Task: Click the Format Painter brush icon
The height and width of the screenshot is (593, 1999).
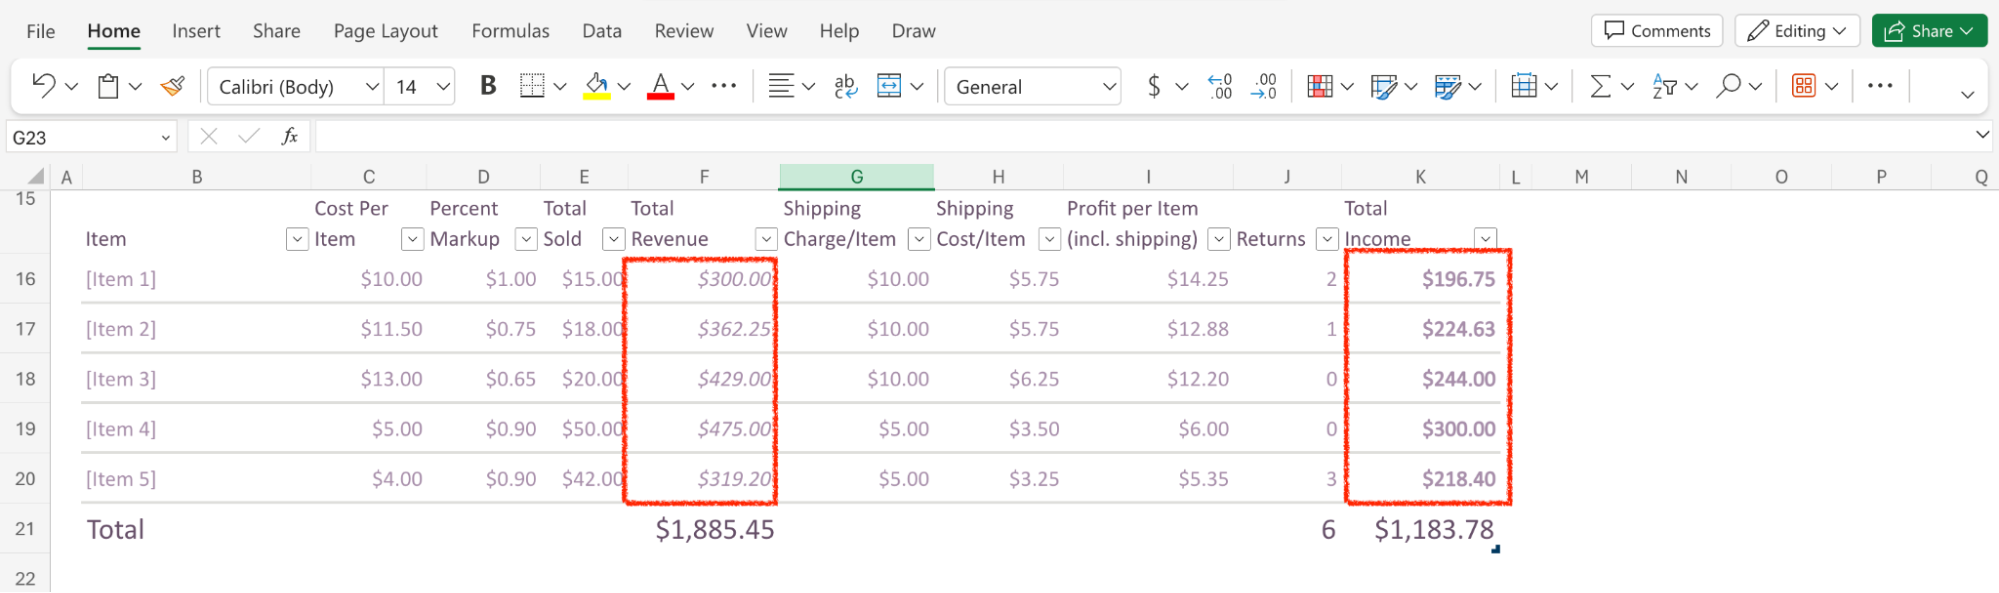Action: coord(173,87)
